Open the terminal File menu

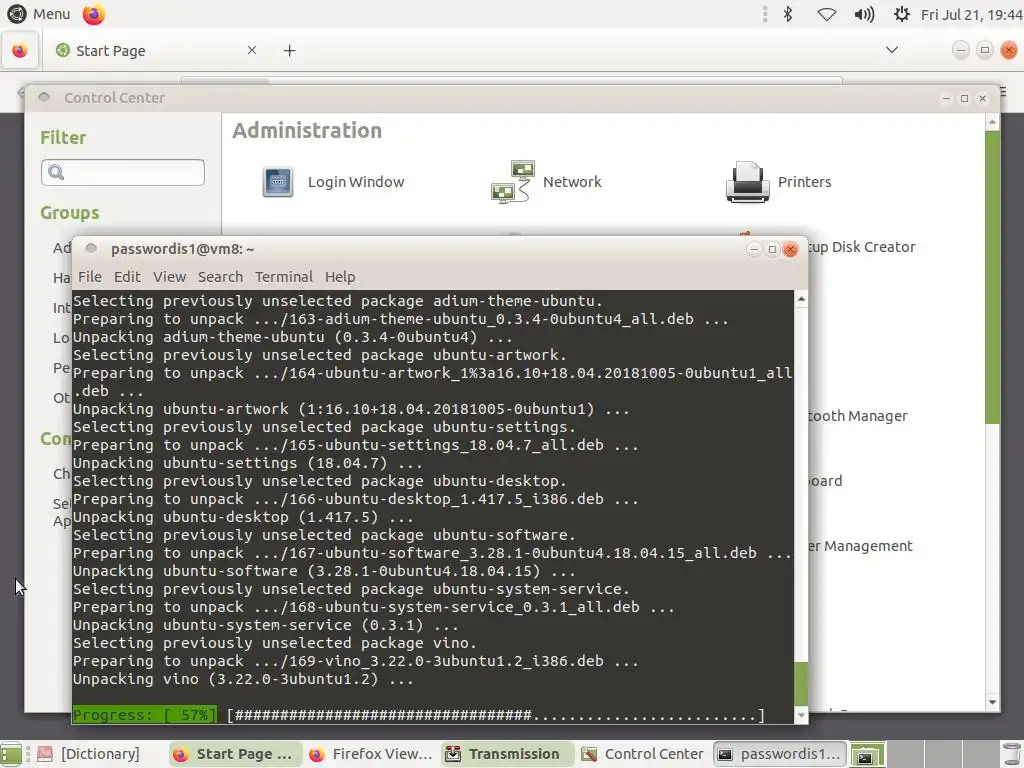(x=89, y=277)
